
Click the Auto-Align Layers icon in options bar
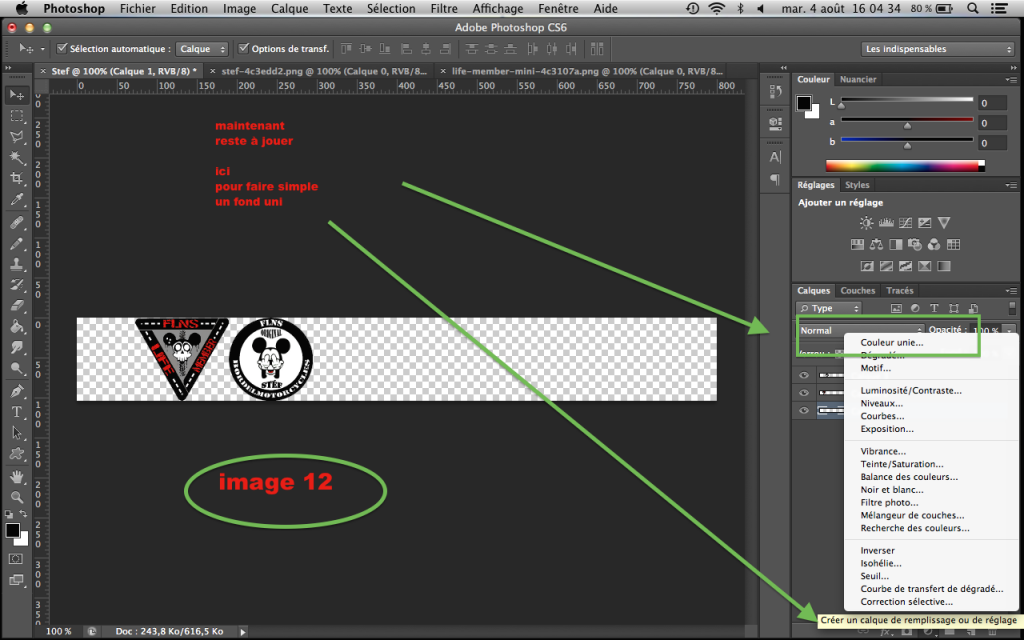coord(597,49)
